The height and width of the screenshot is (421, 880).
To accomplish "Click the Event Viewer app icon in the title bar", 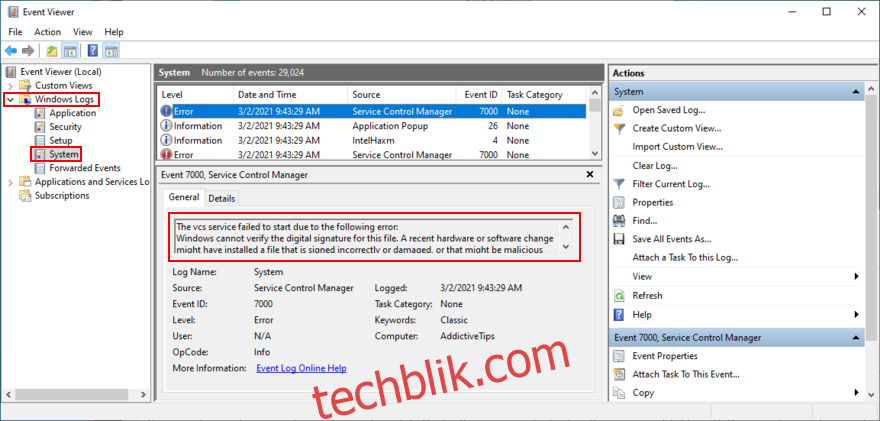I will 13,12.
